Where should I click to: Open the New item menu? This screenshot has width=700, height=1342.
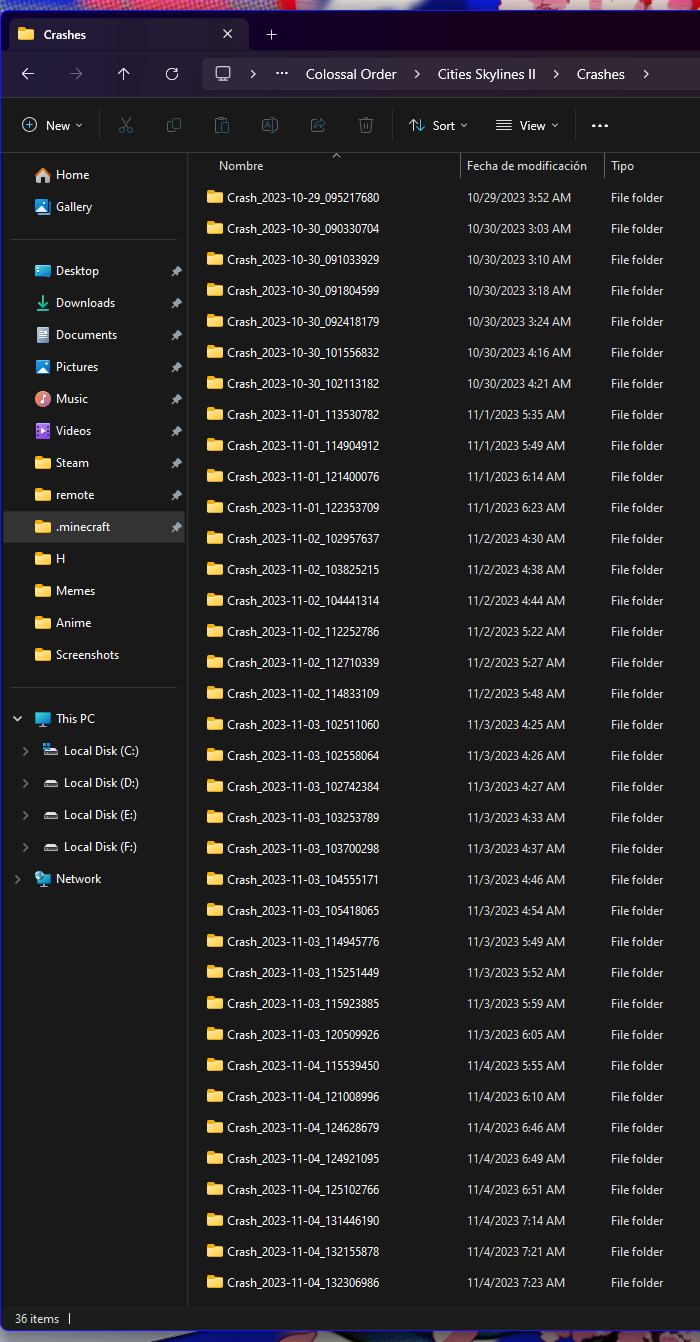pos(52,126)
